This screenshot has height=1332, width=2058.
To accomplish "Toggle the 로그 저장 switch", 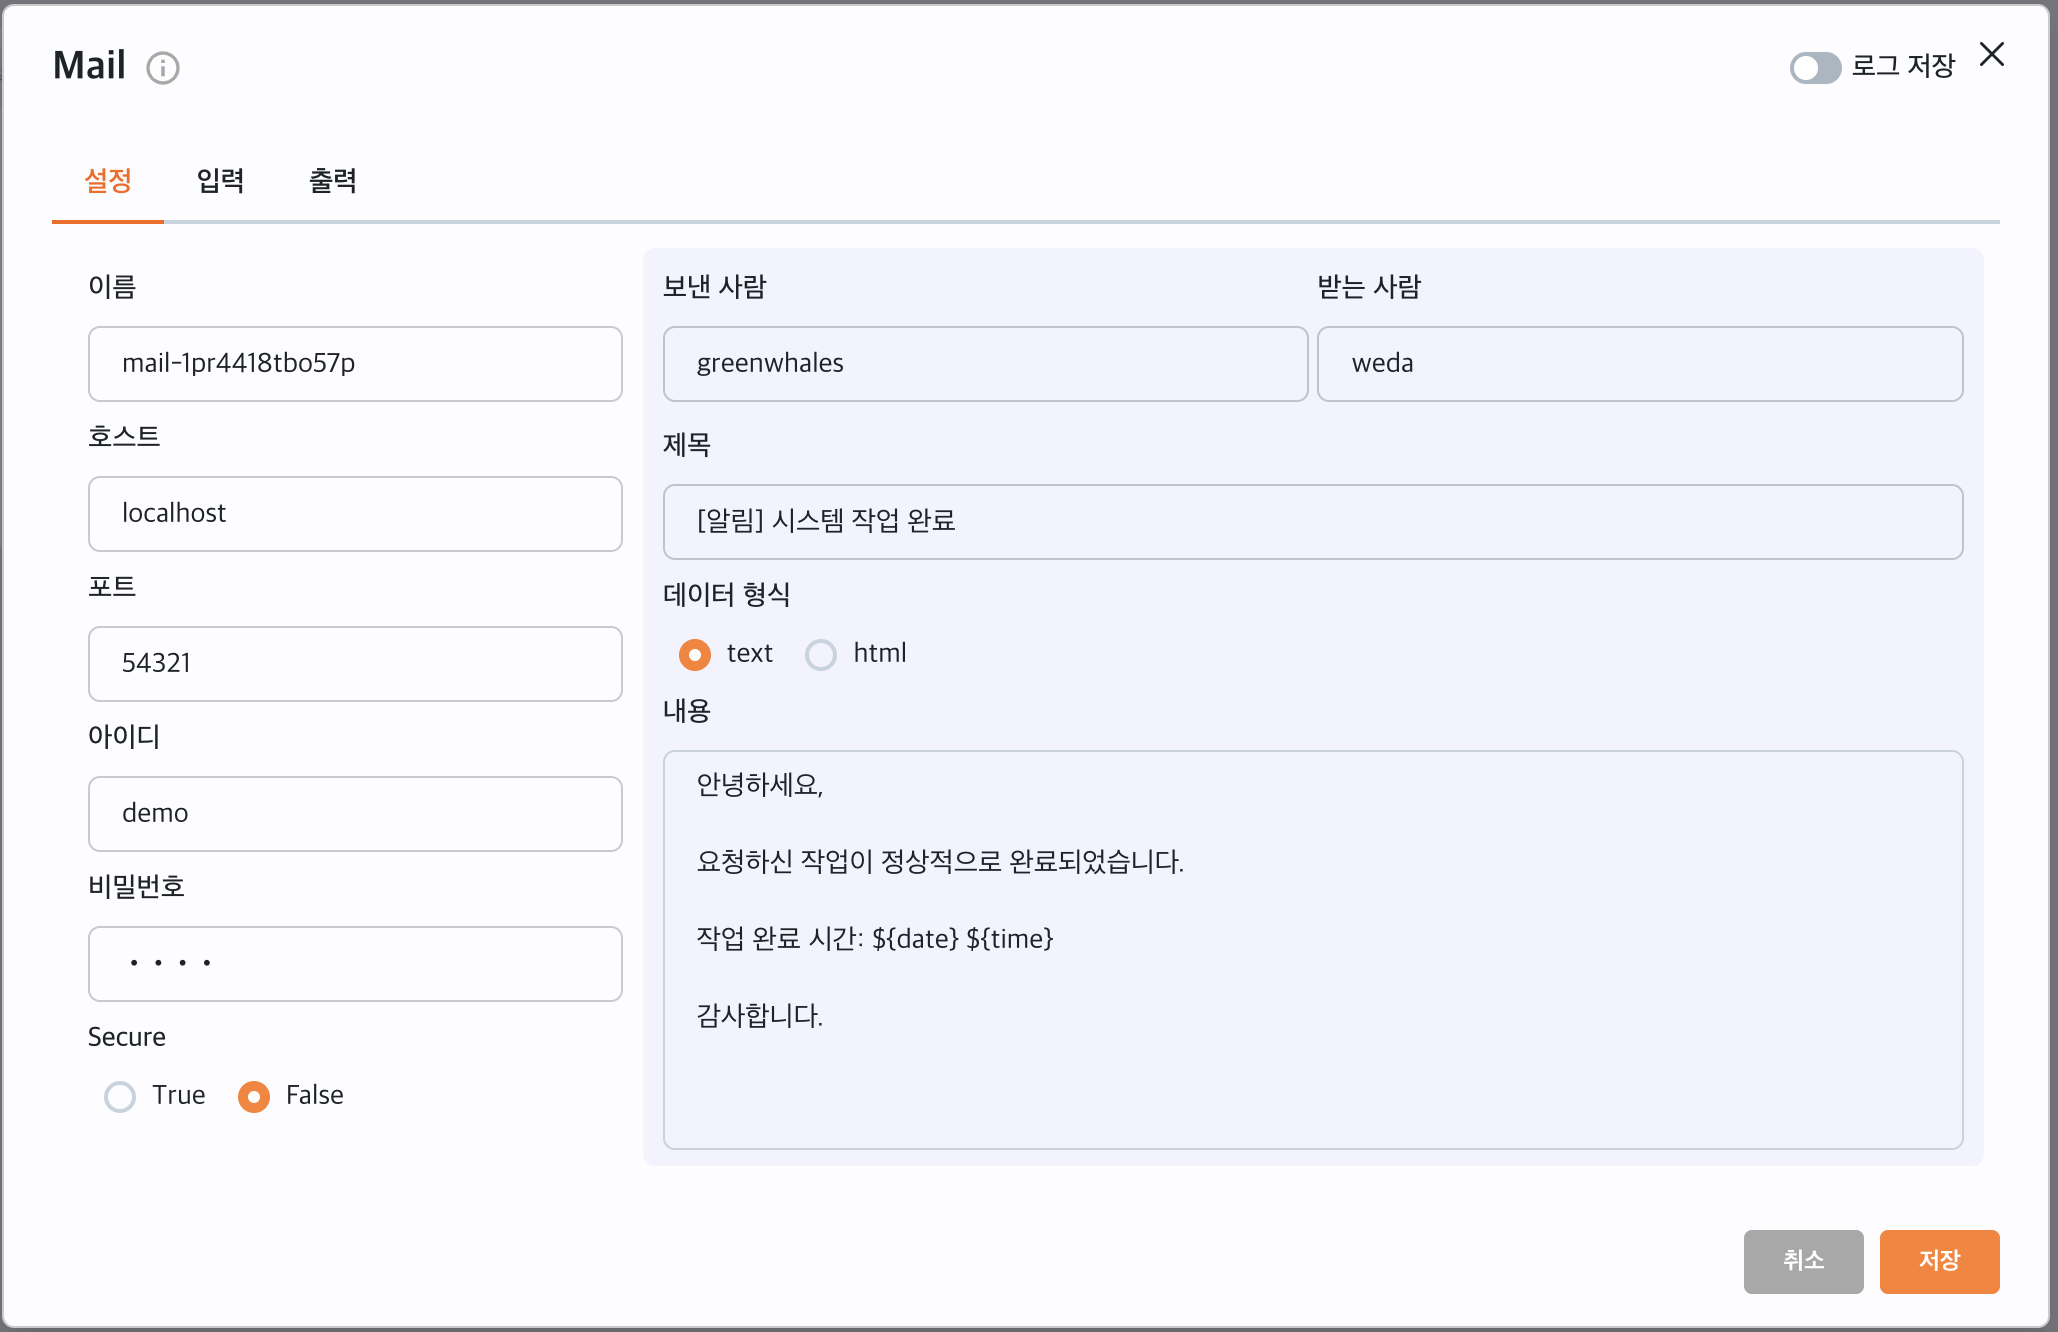I will tap(1815, 68).
